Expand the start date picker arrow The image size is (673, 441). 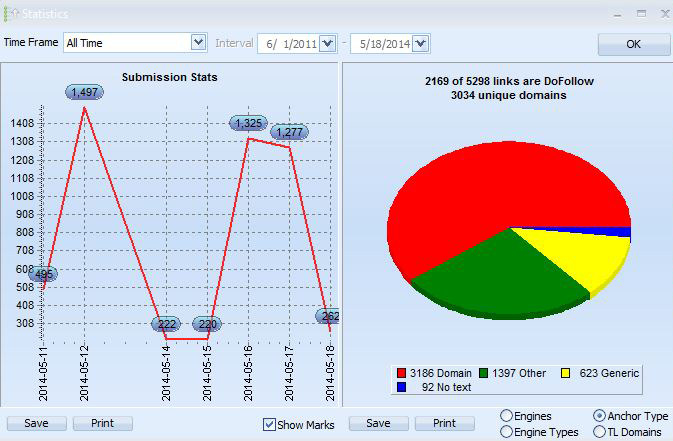(x=327, y=44)
